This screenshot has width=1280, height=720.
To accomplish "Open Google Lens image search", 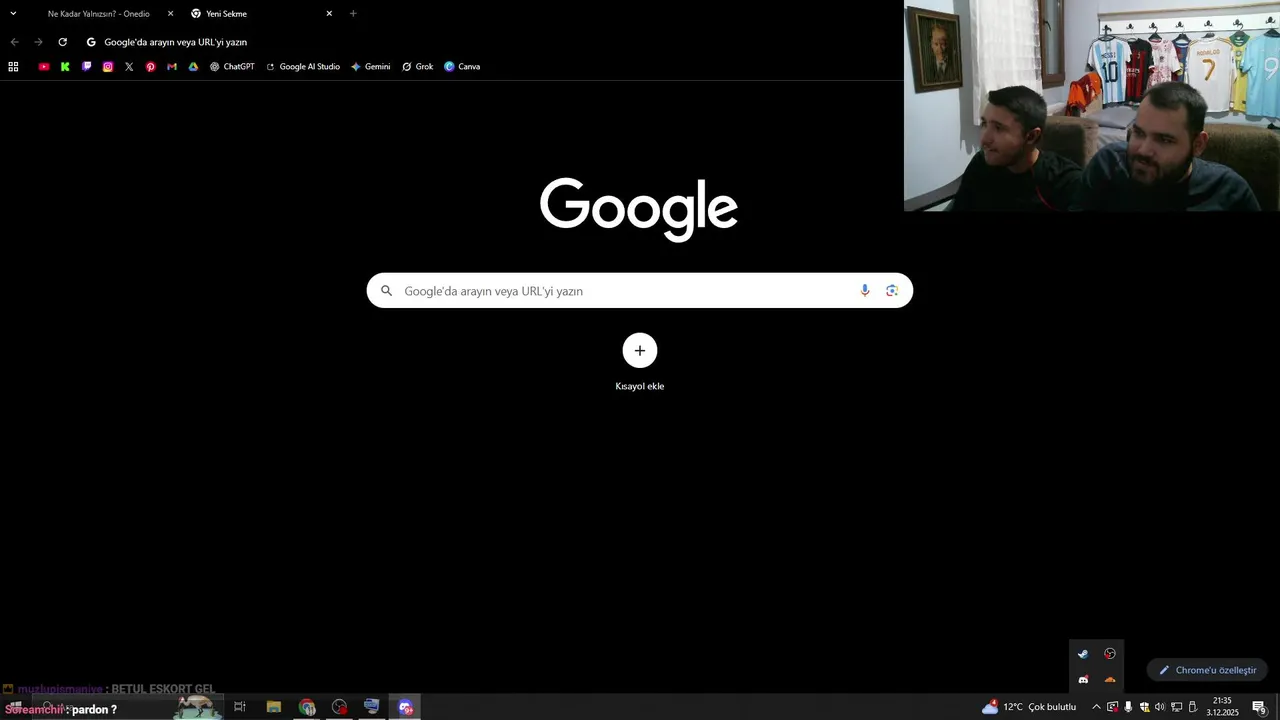I will pyautogui.click(x=892, y=291).
